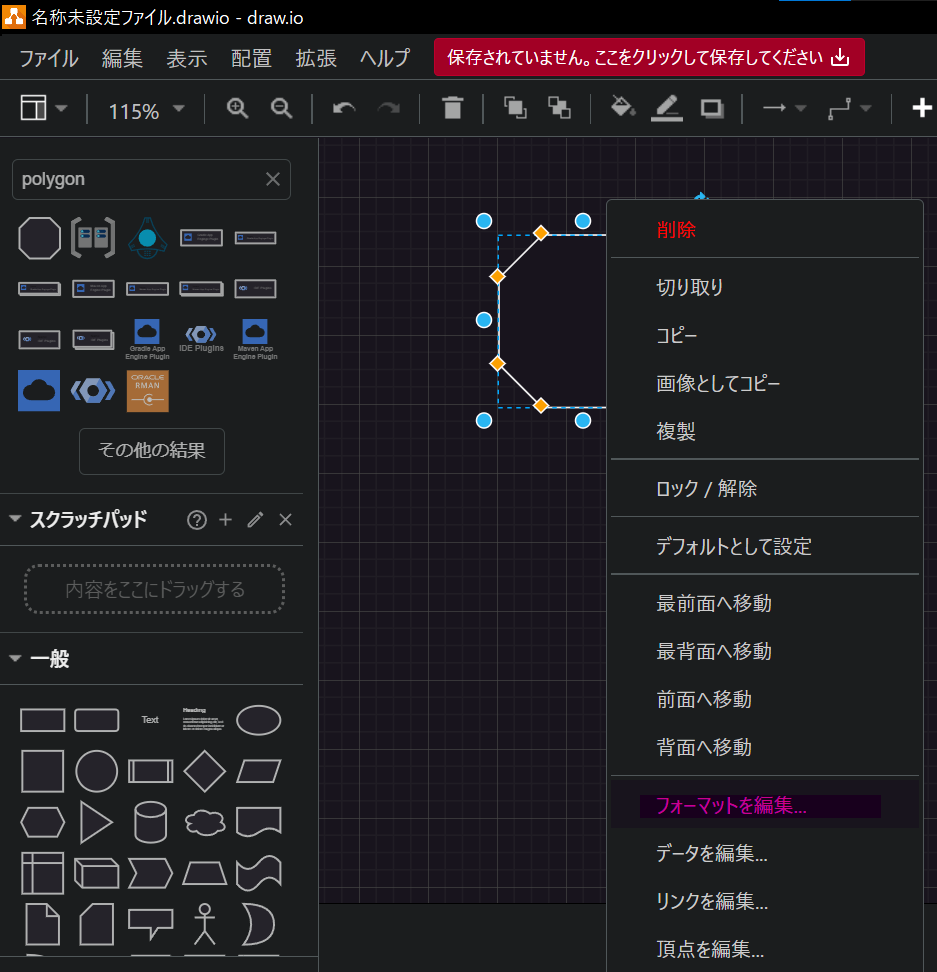Choose ロック / 解除 in the context menu
Image resolution: width=937 pixels, height=972 pixels.
[x=765, y=488]
